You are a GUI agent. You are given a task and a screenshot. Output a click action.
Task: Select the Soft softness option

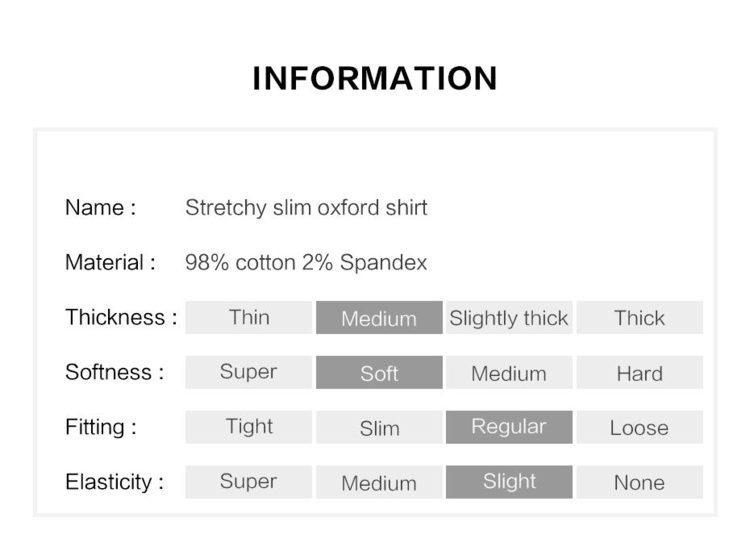(x=379, y=372)
